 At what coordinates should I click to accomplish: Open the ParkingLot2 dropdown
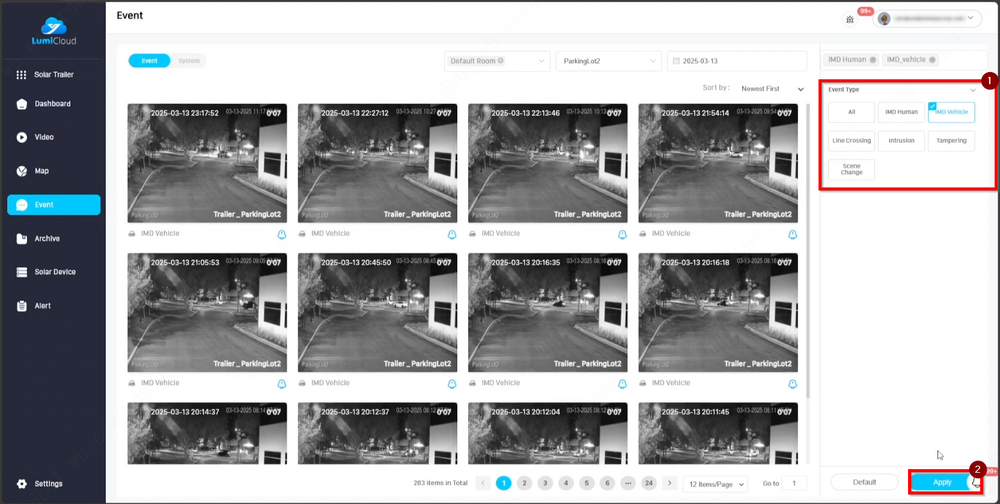click(x=606, y=61)
